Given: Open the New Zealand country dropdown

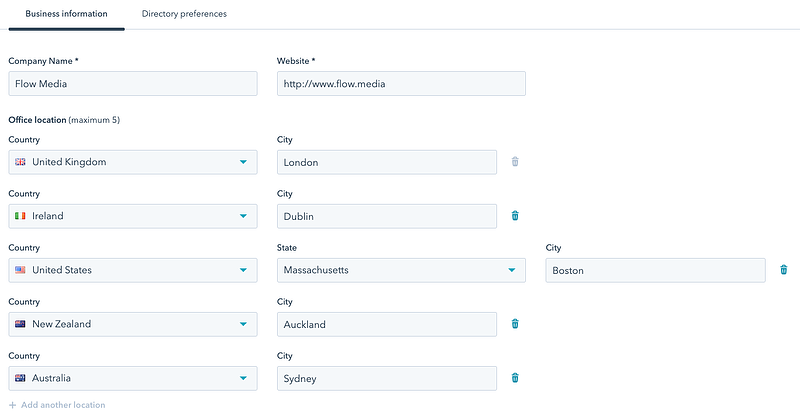Looking at the screenshot, I should [x=133, y=325].
